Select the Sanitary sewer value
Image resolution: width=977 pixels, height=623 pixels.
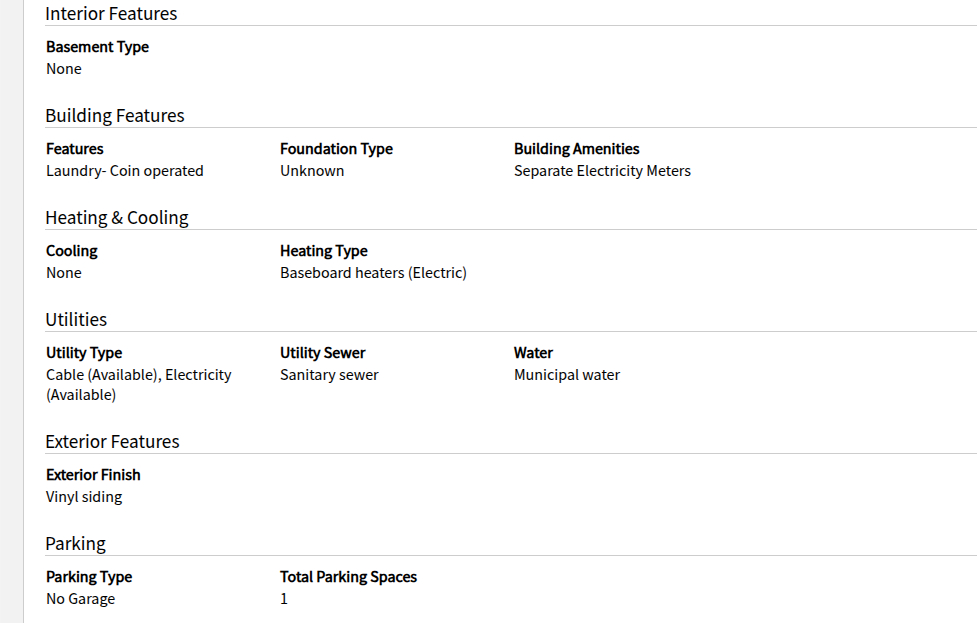click(329, 375)
